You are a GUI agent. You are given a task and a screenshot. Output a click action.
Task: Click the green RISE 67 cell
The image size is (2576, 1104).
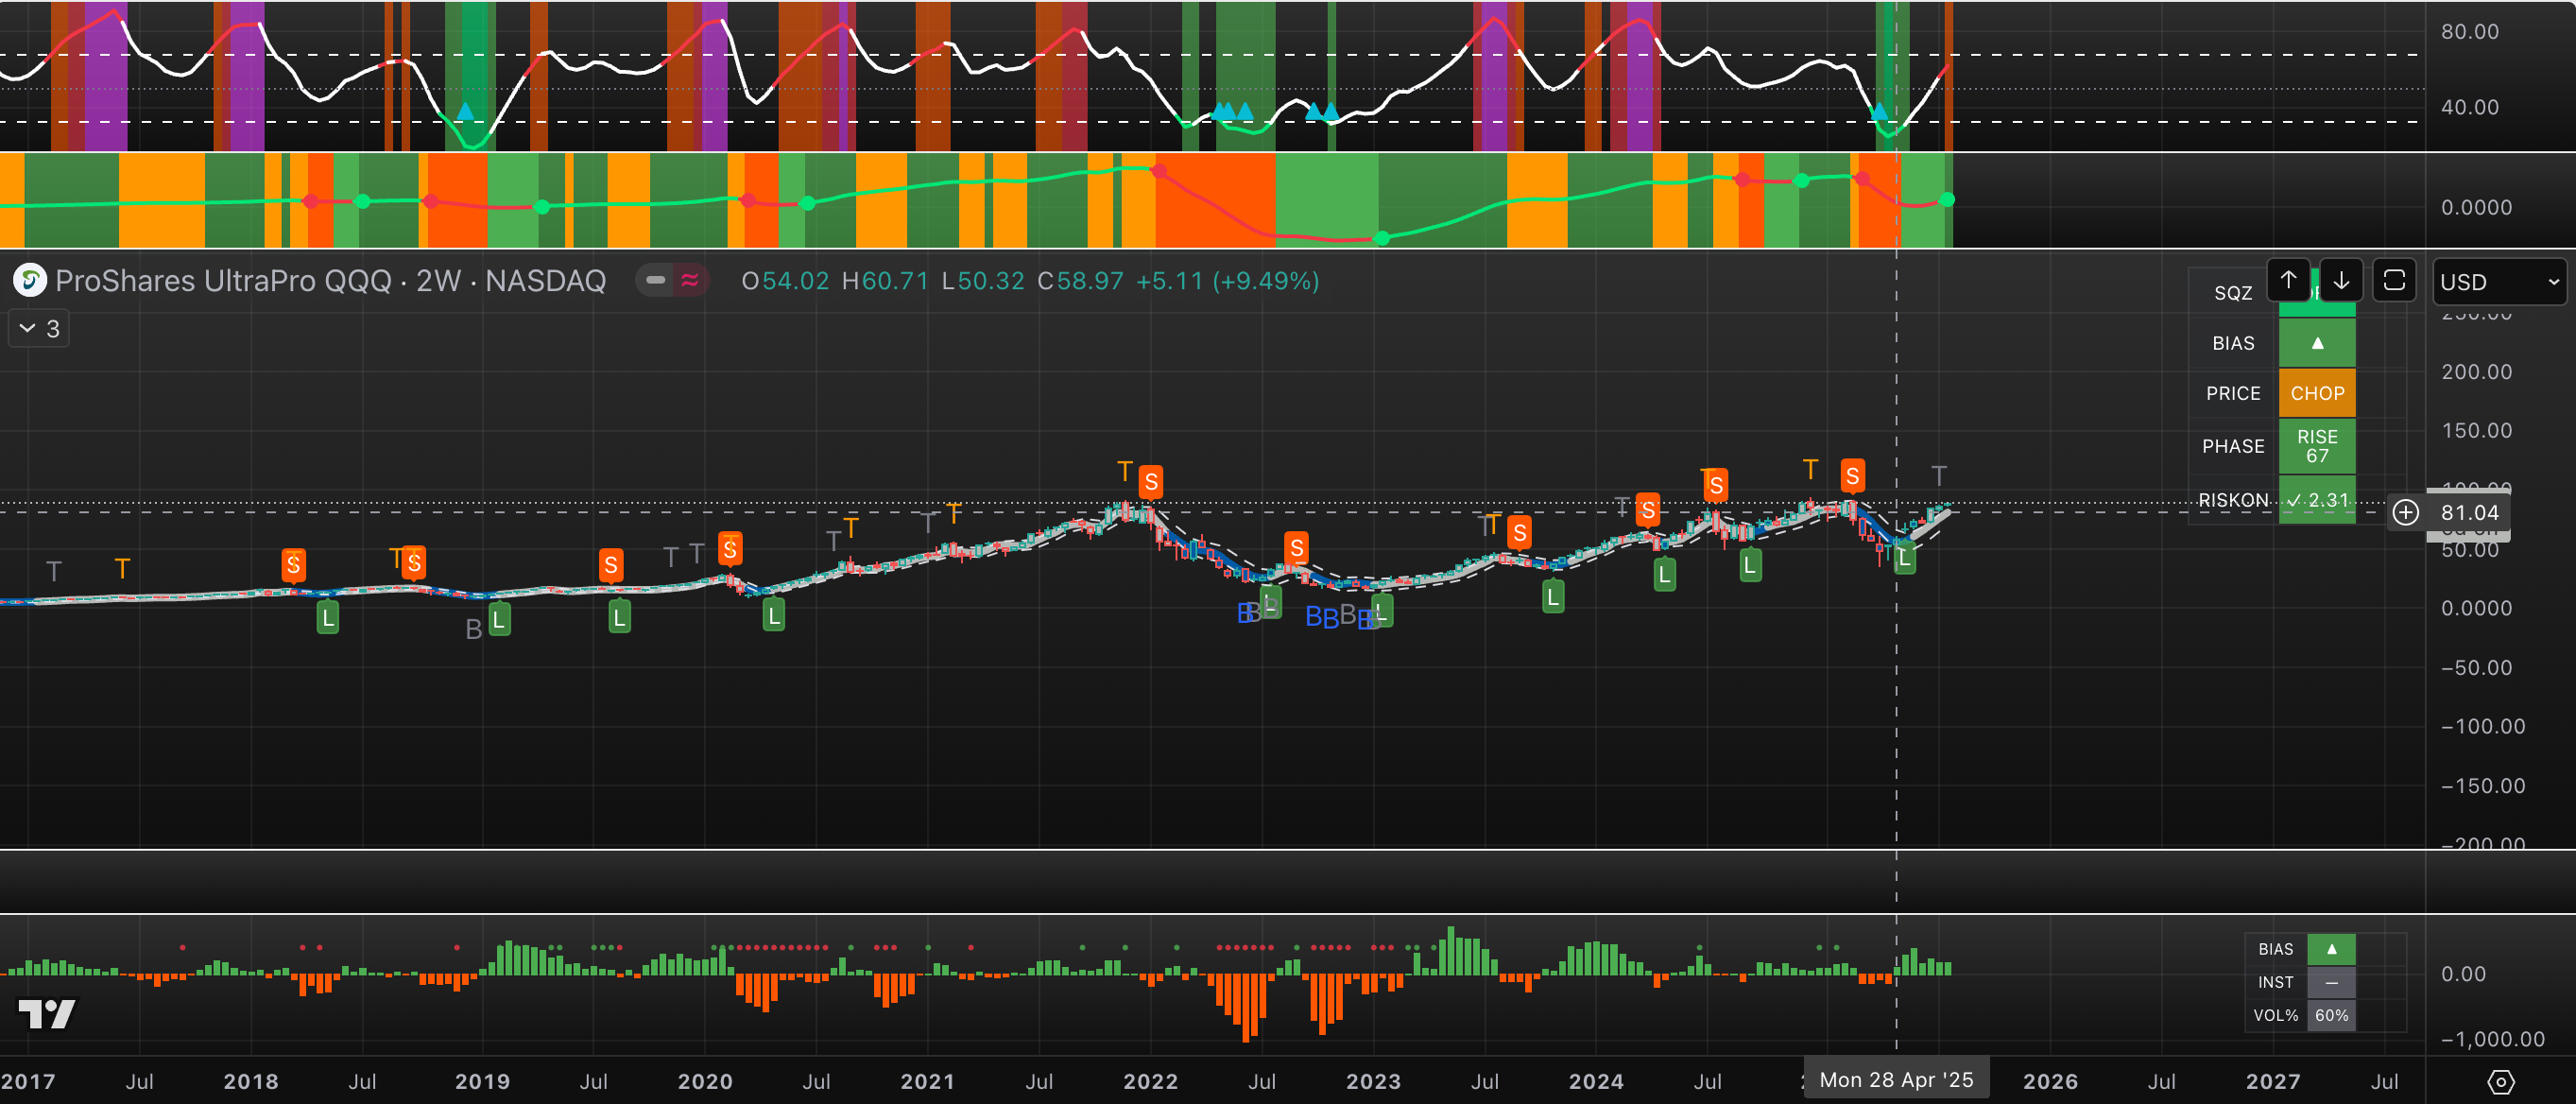pos(2317,446)
